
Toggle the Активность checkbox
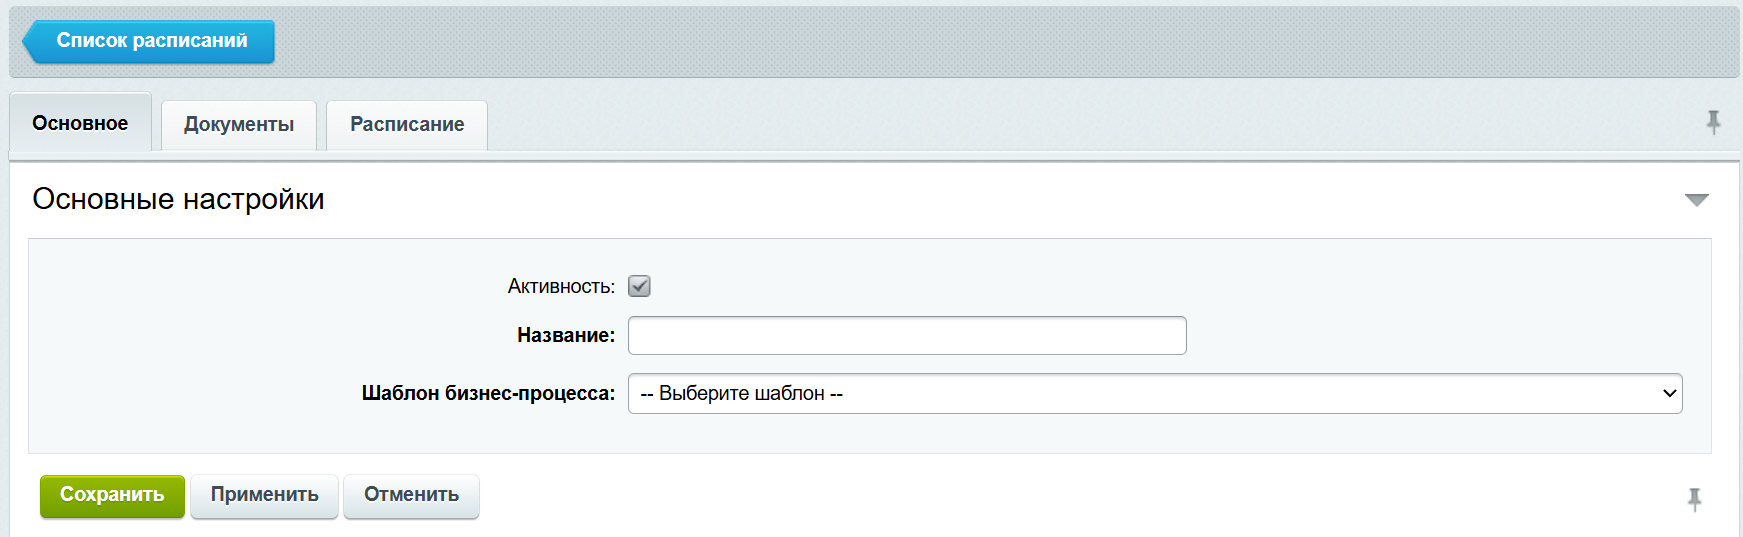click(639, 286)
